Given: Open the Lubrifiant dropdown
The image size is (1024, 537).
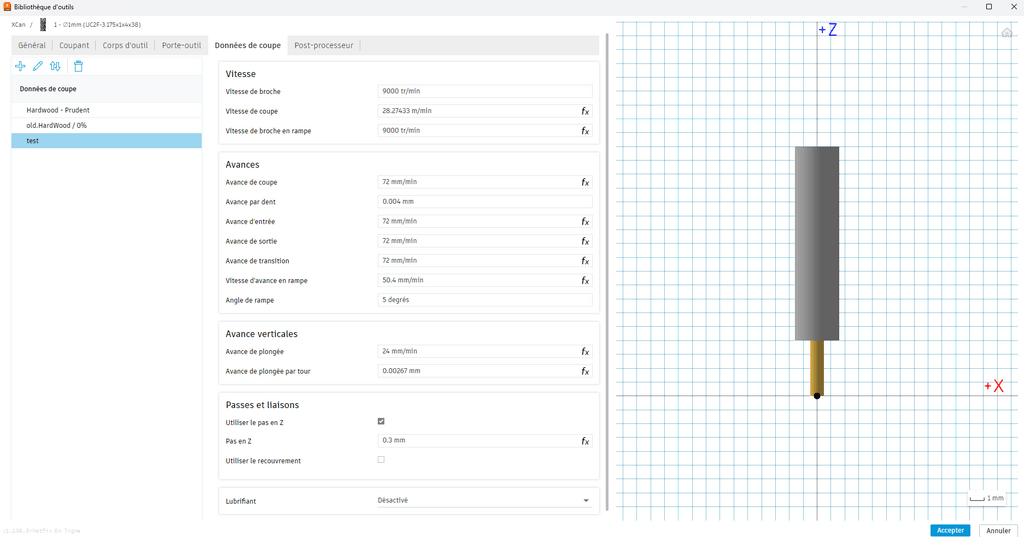Looking at the screenshot, I should 484,500.
